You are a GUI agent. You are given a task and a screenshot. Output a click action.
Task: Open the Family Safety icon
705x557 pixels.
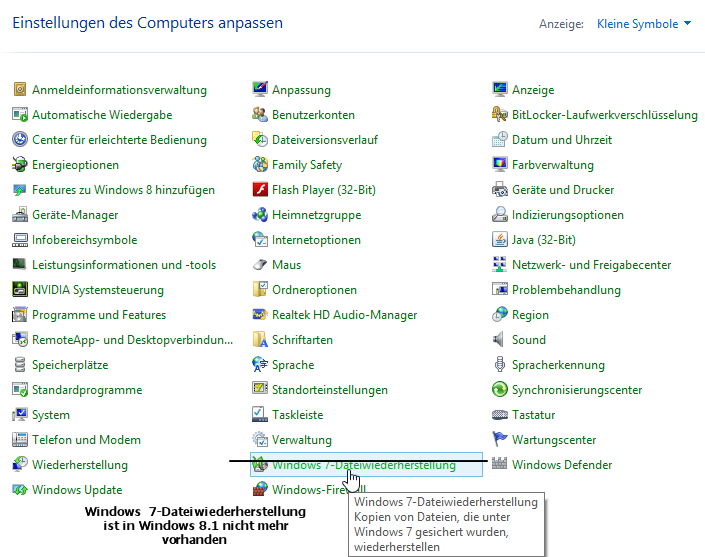click(x=260, y=165)
